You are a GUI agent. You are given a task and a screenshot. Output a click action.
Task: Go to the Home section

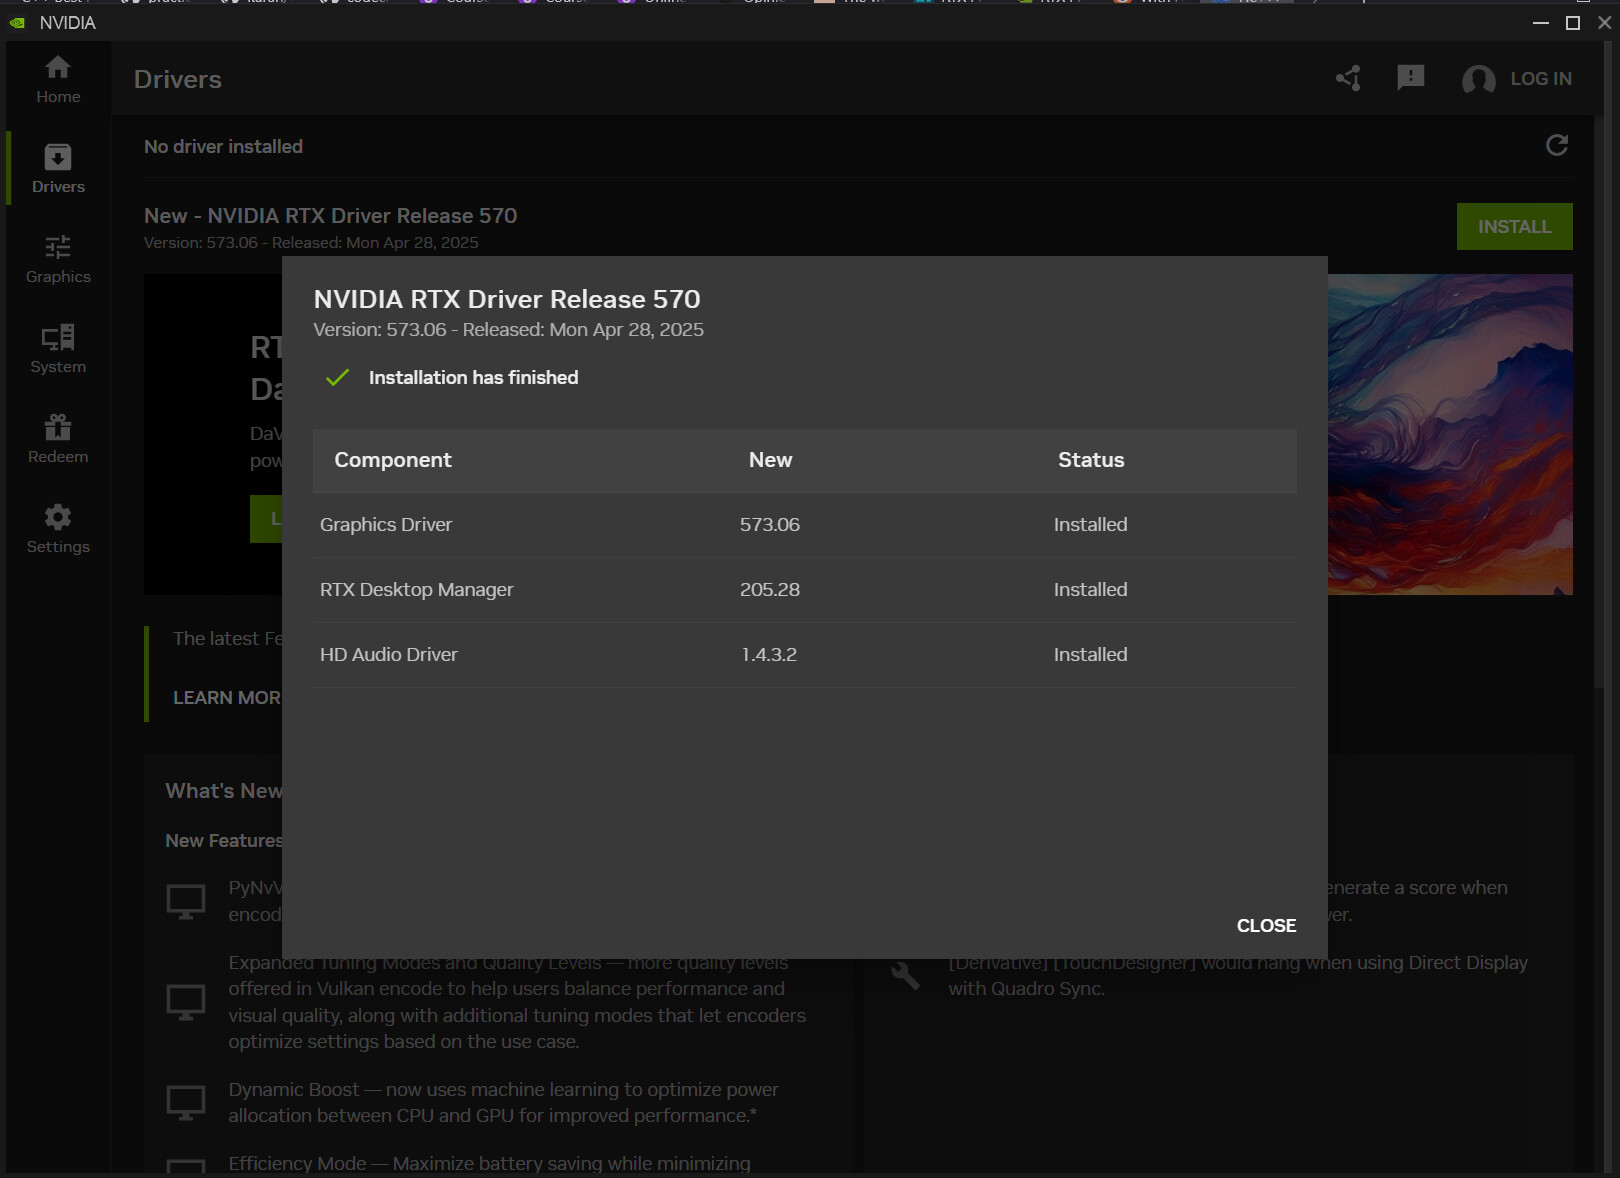58,79
